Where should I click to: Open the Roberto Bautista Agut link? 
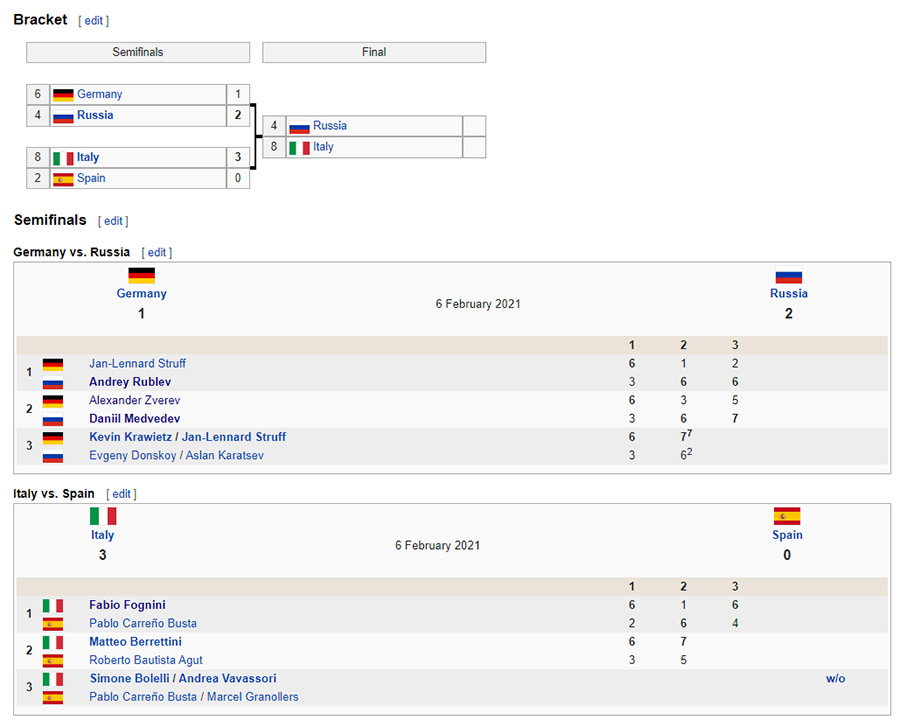click(x=145, y=660)
